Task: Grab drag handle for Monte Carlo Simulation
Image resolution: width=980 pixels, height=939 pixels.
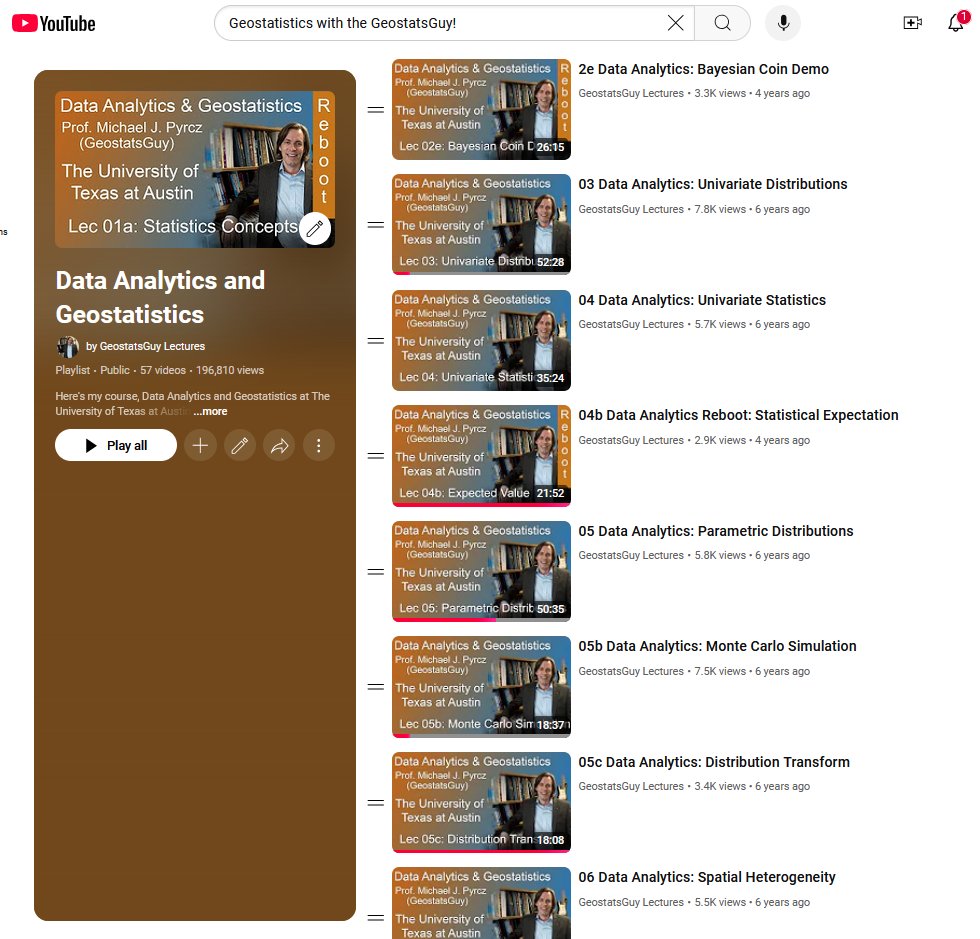Action: [x=376, y=686]
